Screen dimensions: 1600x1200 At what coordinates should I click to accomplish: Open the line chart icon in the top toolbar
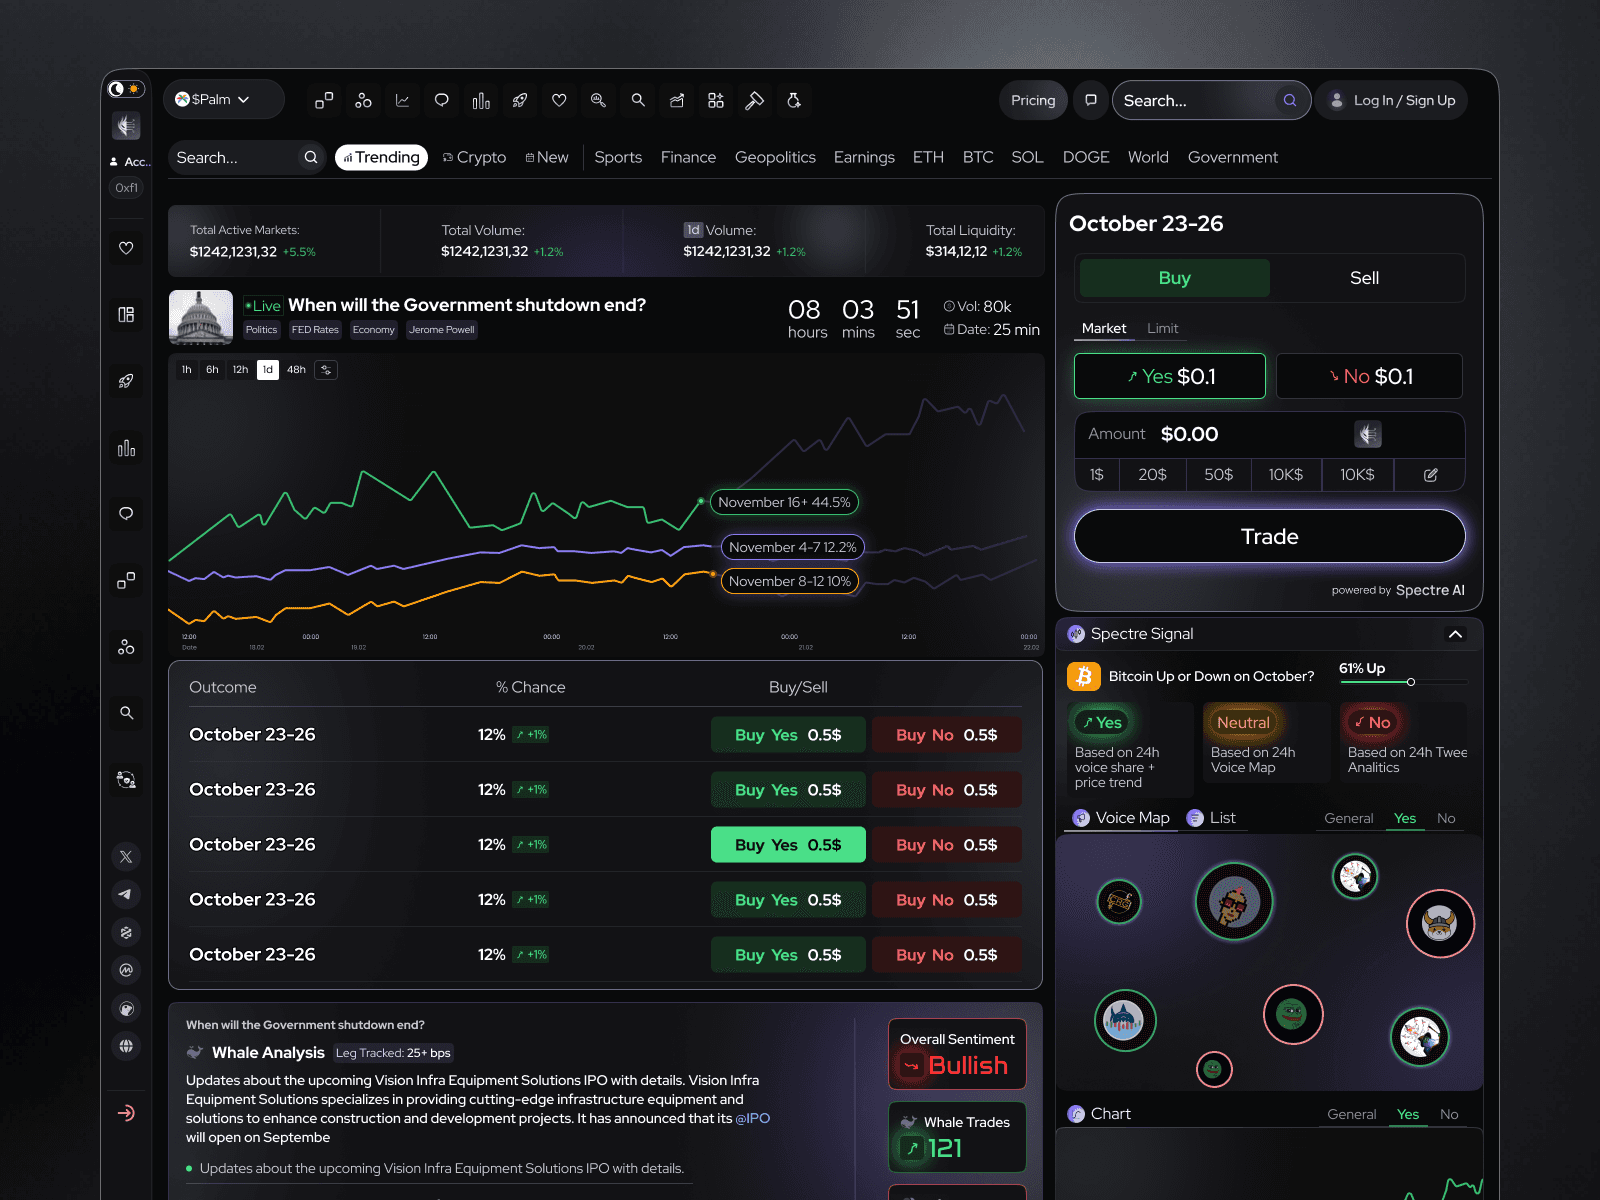(x=402, y=100)
